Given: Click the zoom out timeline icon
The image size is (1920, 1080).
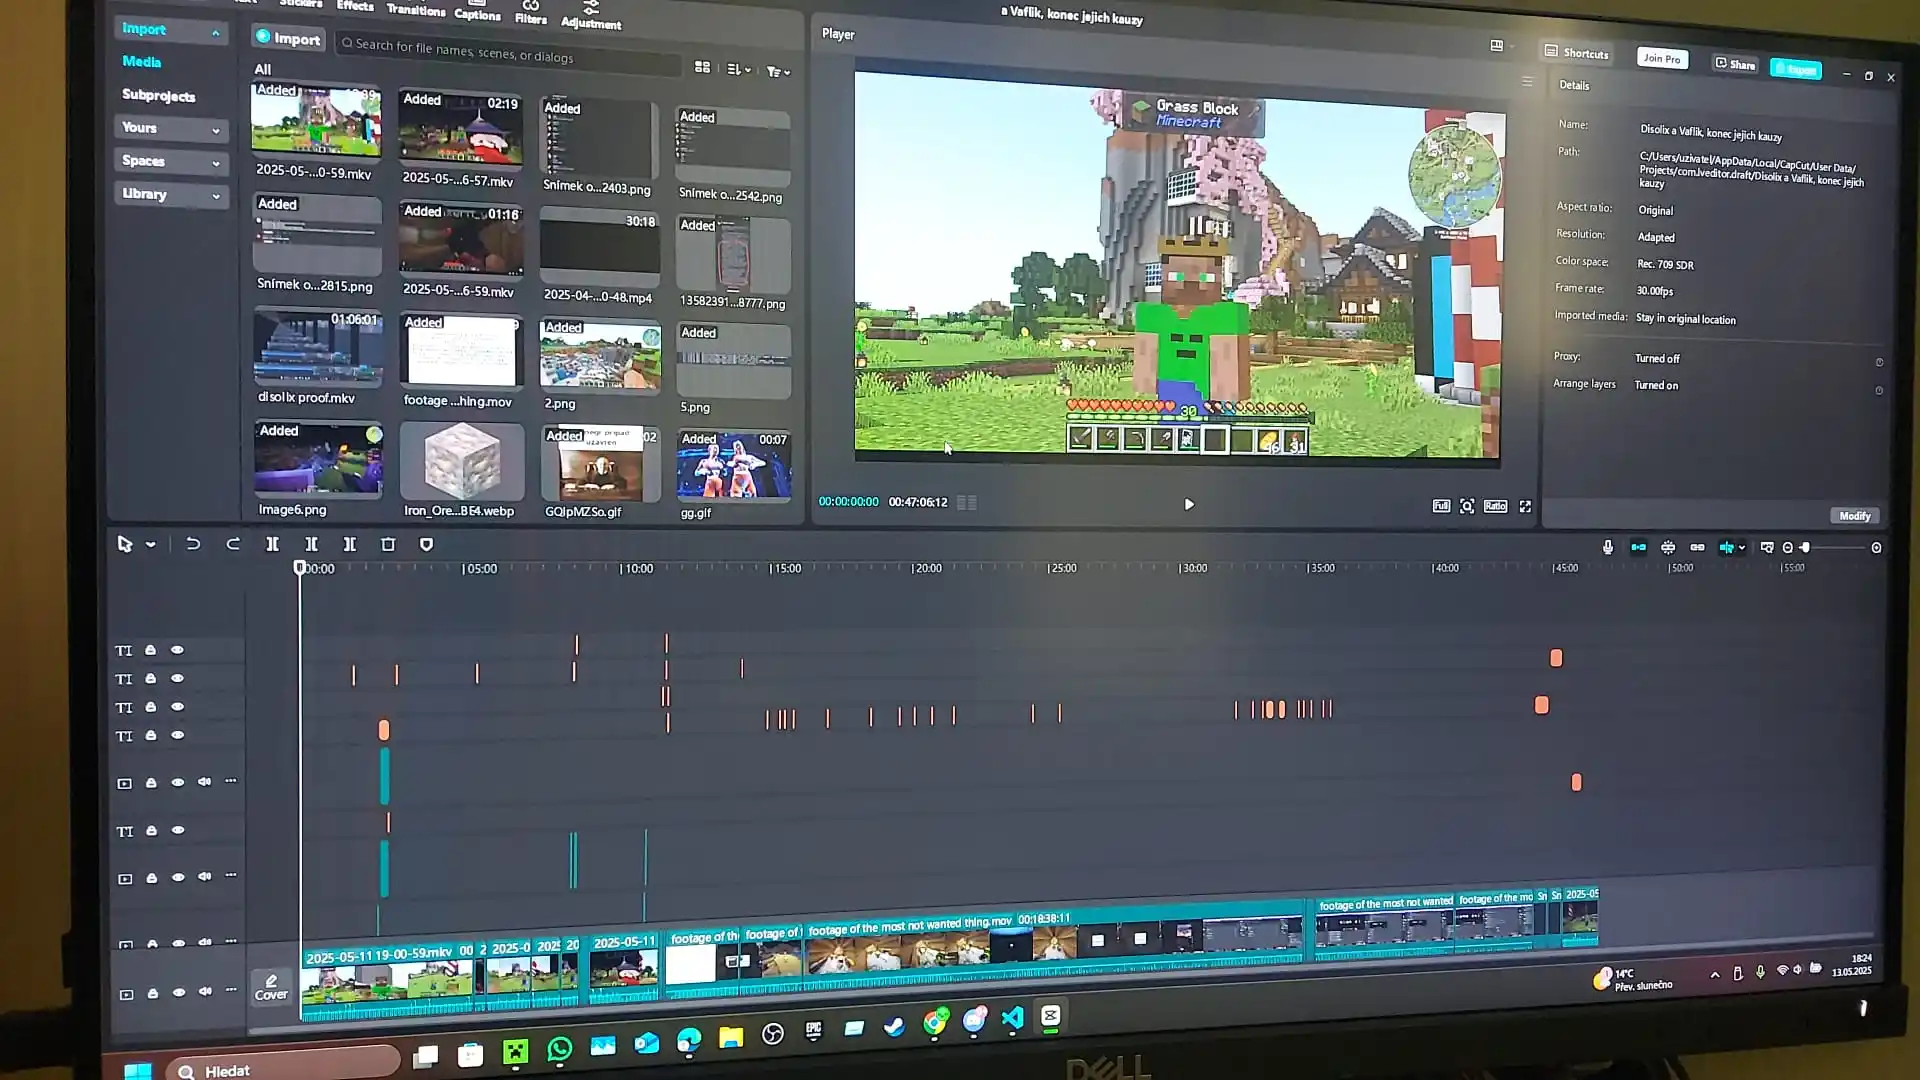Looking at the screenshot, I should point(1788,548).
